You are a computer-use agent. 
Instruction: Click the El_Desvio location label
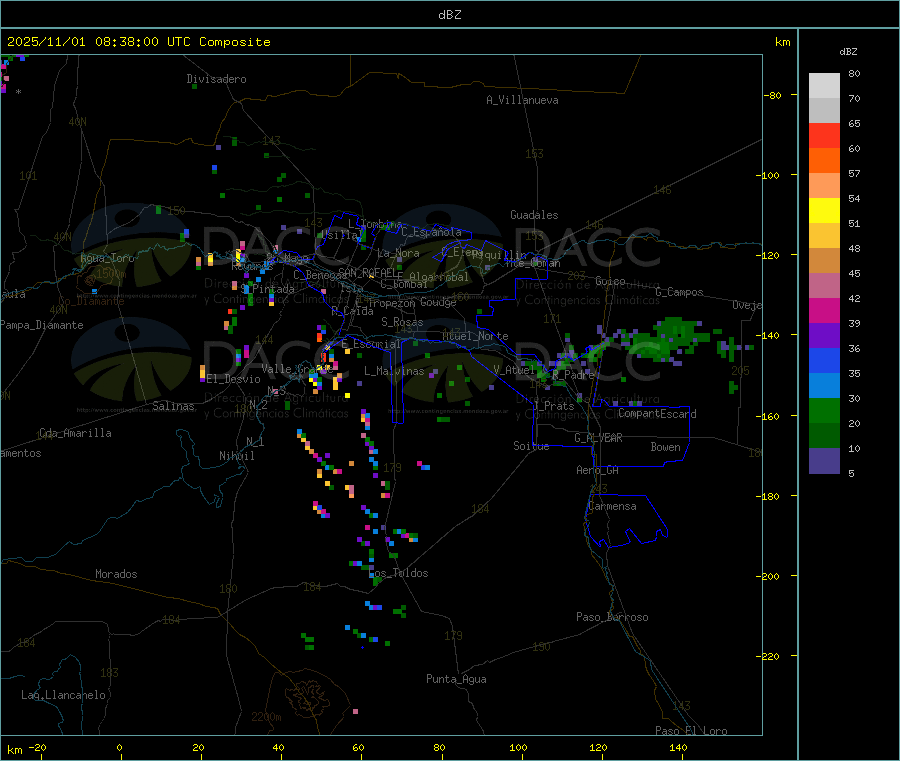click(233, 379)
